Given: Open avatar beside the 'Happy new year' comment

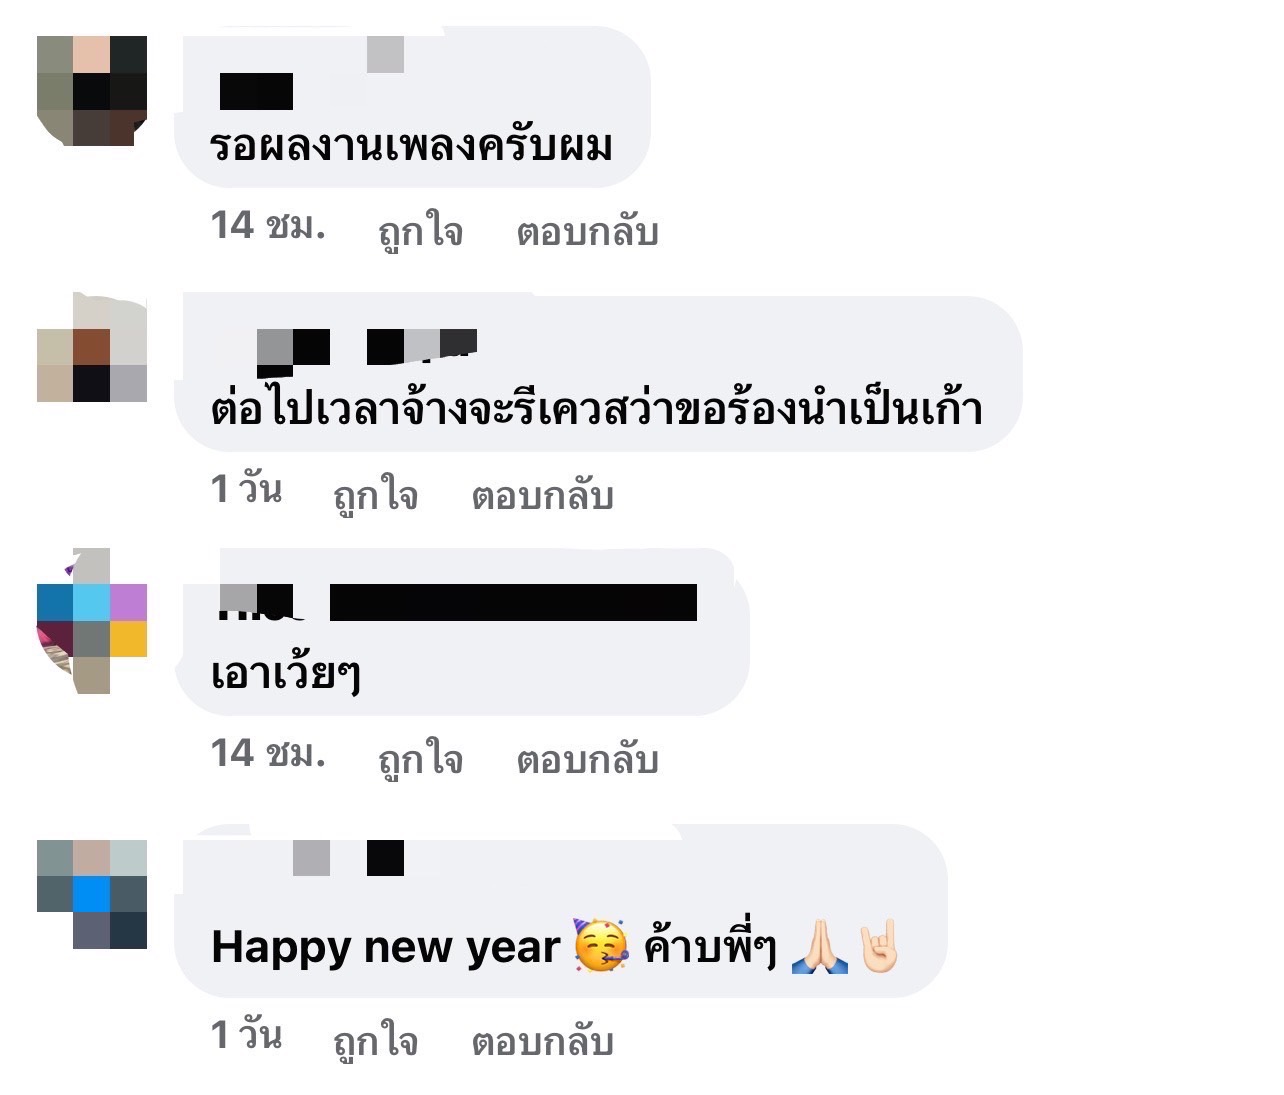Looking at the screenshot, I should [x=92, y=894].
